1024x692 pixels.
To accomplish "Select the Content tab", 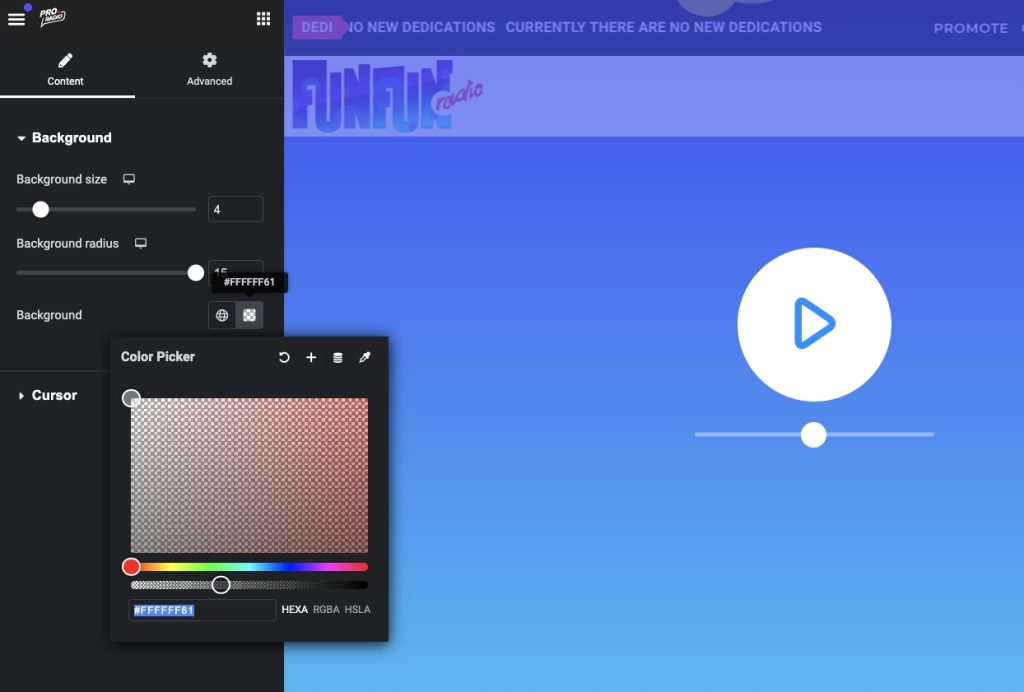I will point(65,70).
